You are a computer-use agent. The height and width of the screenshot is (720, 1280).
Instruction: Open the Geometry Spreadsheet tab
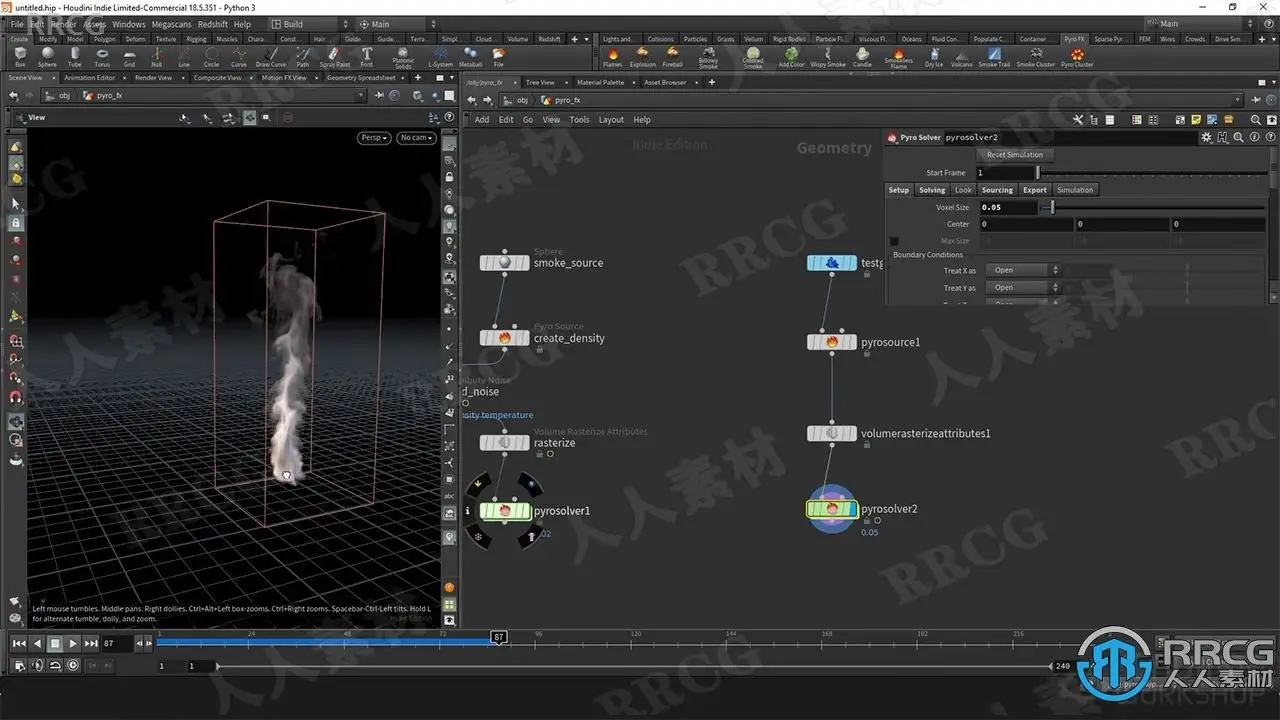(361, 78)
